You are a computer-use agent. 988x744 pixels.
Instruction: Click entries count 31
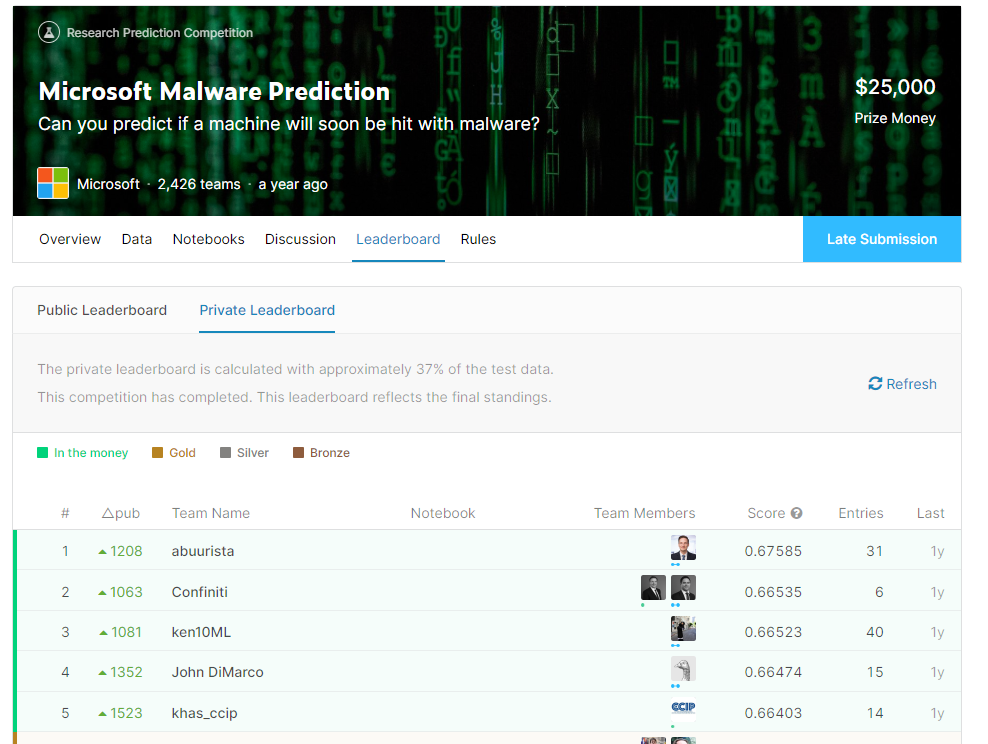875,551
